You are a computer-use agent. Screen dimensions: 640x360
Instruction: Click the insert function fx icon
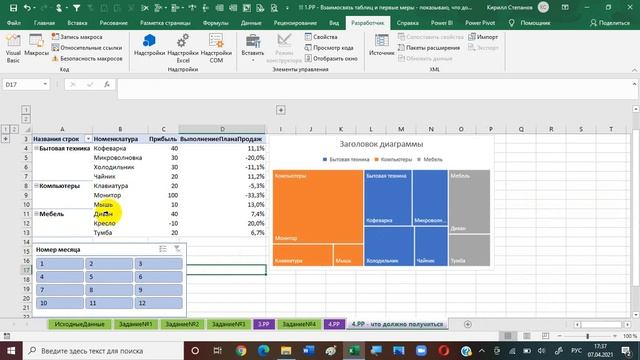pyautogui.click(x=107, y=84)
